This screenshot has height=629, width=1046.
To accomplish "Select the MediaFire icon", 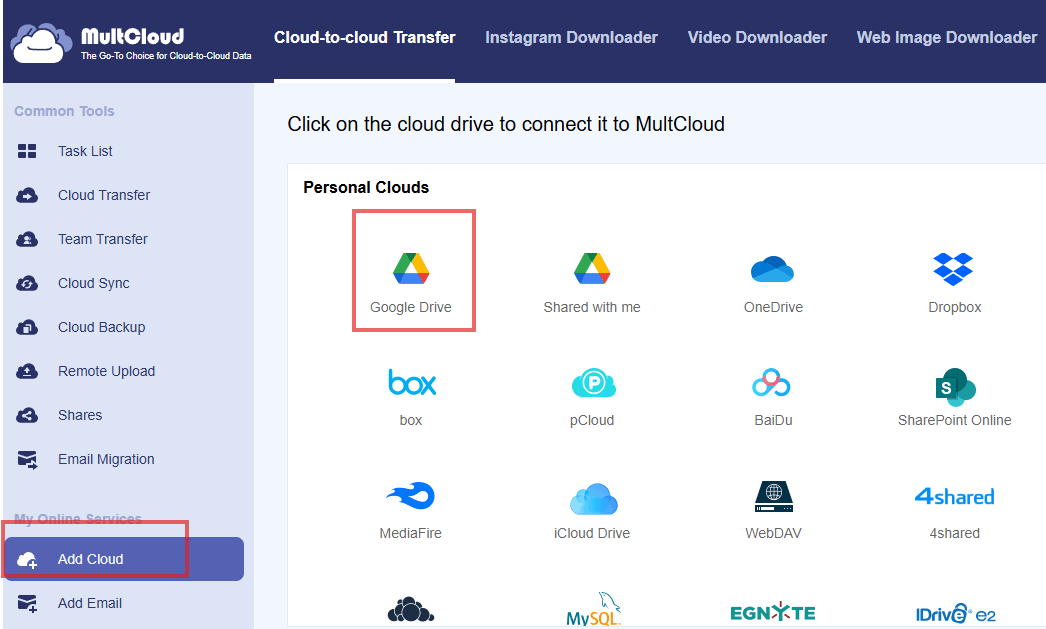I will pos(411,496).
